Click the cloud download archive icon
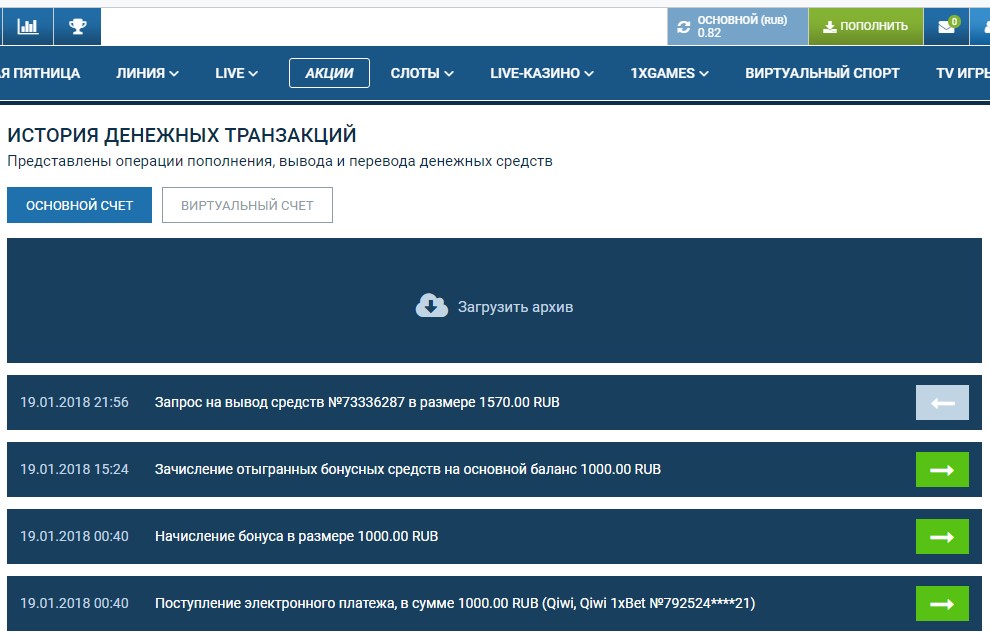Image resolution: width=990 pixels, height=633 pixels. (x=430, y=307)
